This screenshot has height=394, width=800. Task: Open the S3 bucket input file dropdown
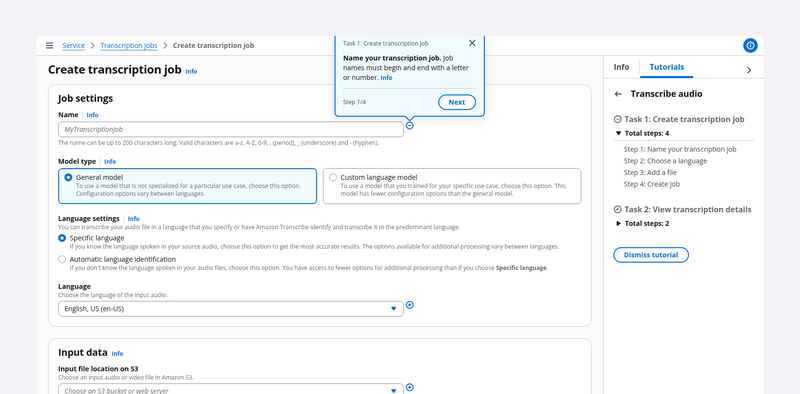coord(231,389)
